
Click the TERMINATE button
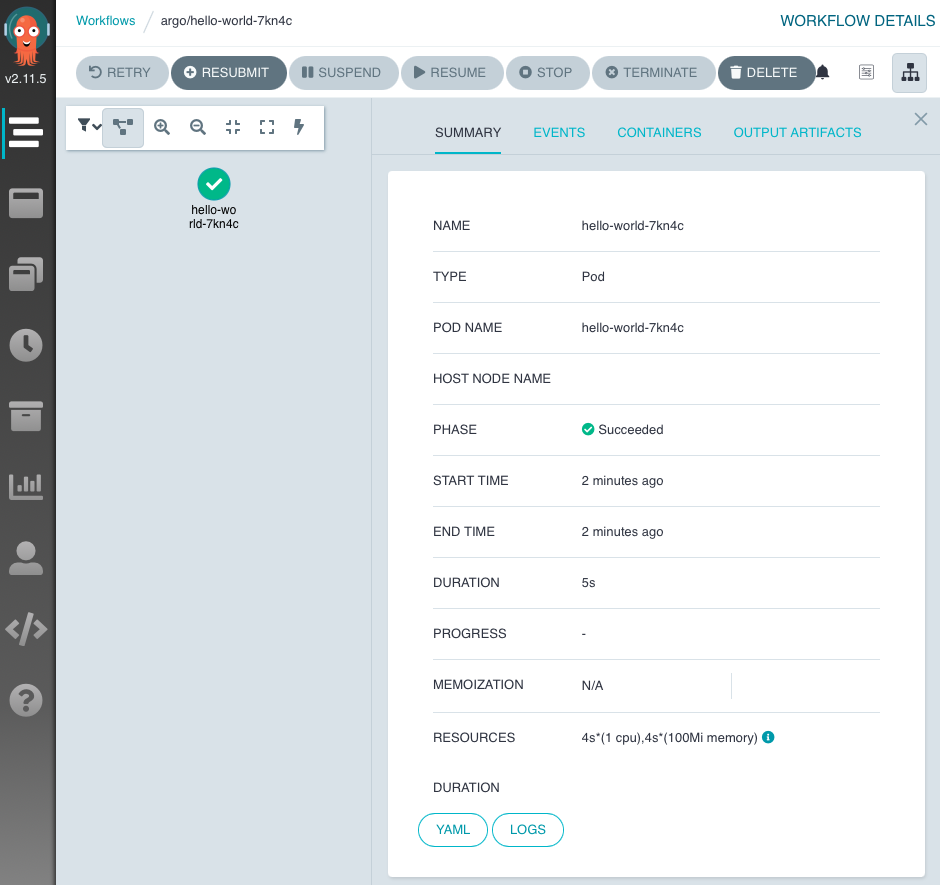653,73
